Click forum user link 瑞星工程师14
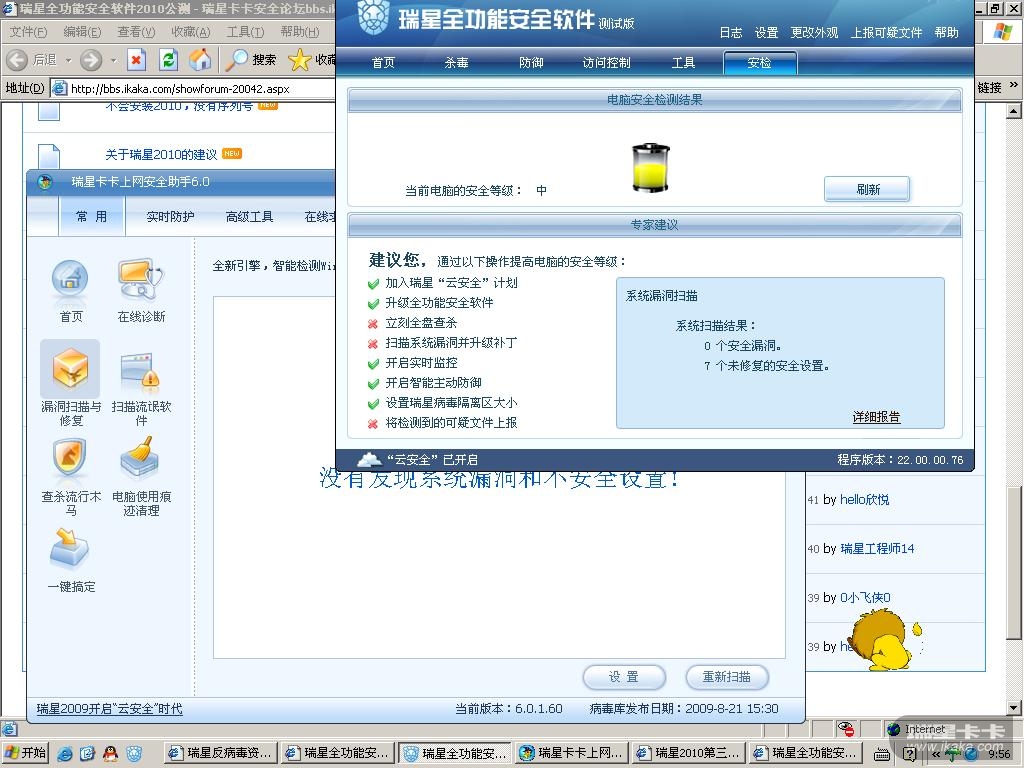Viewport: 1024px width, 768px height. click(877, 549)
